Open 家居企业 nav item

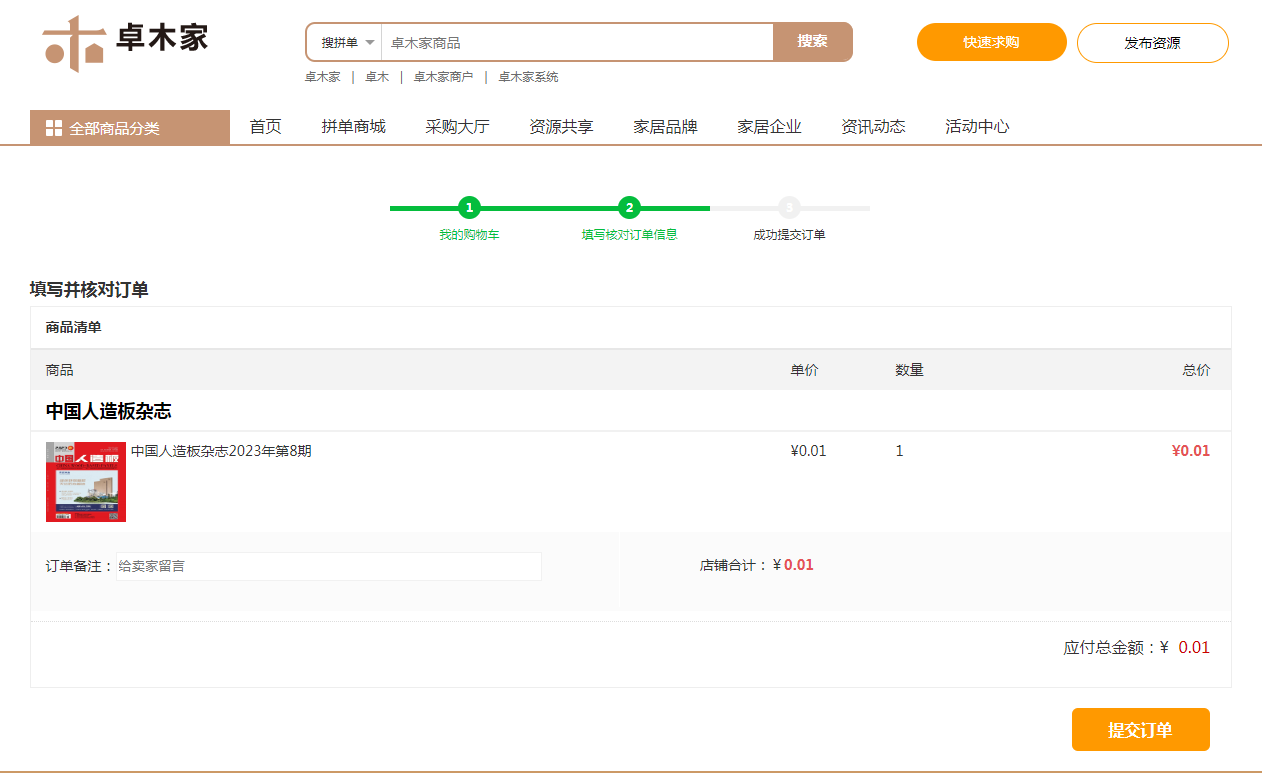tap(769, 127)
